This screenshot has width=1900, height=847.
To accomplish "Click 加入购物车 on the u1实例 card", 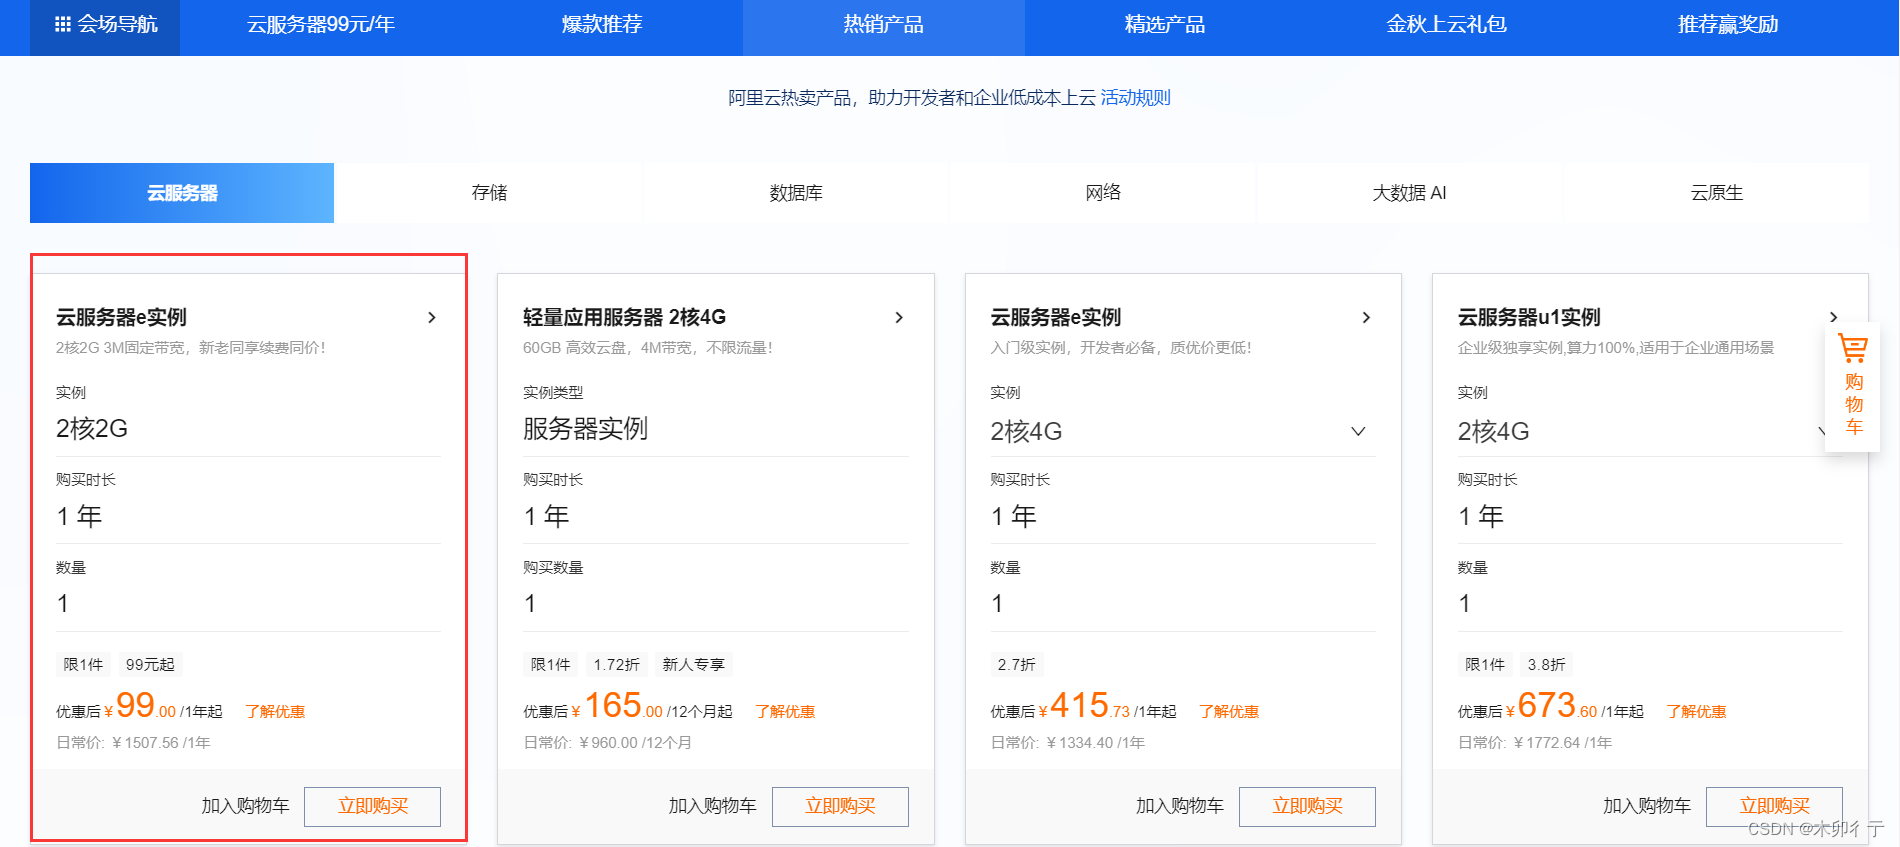I will (1647, 806).
